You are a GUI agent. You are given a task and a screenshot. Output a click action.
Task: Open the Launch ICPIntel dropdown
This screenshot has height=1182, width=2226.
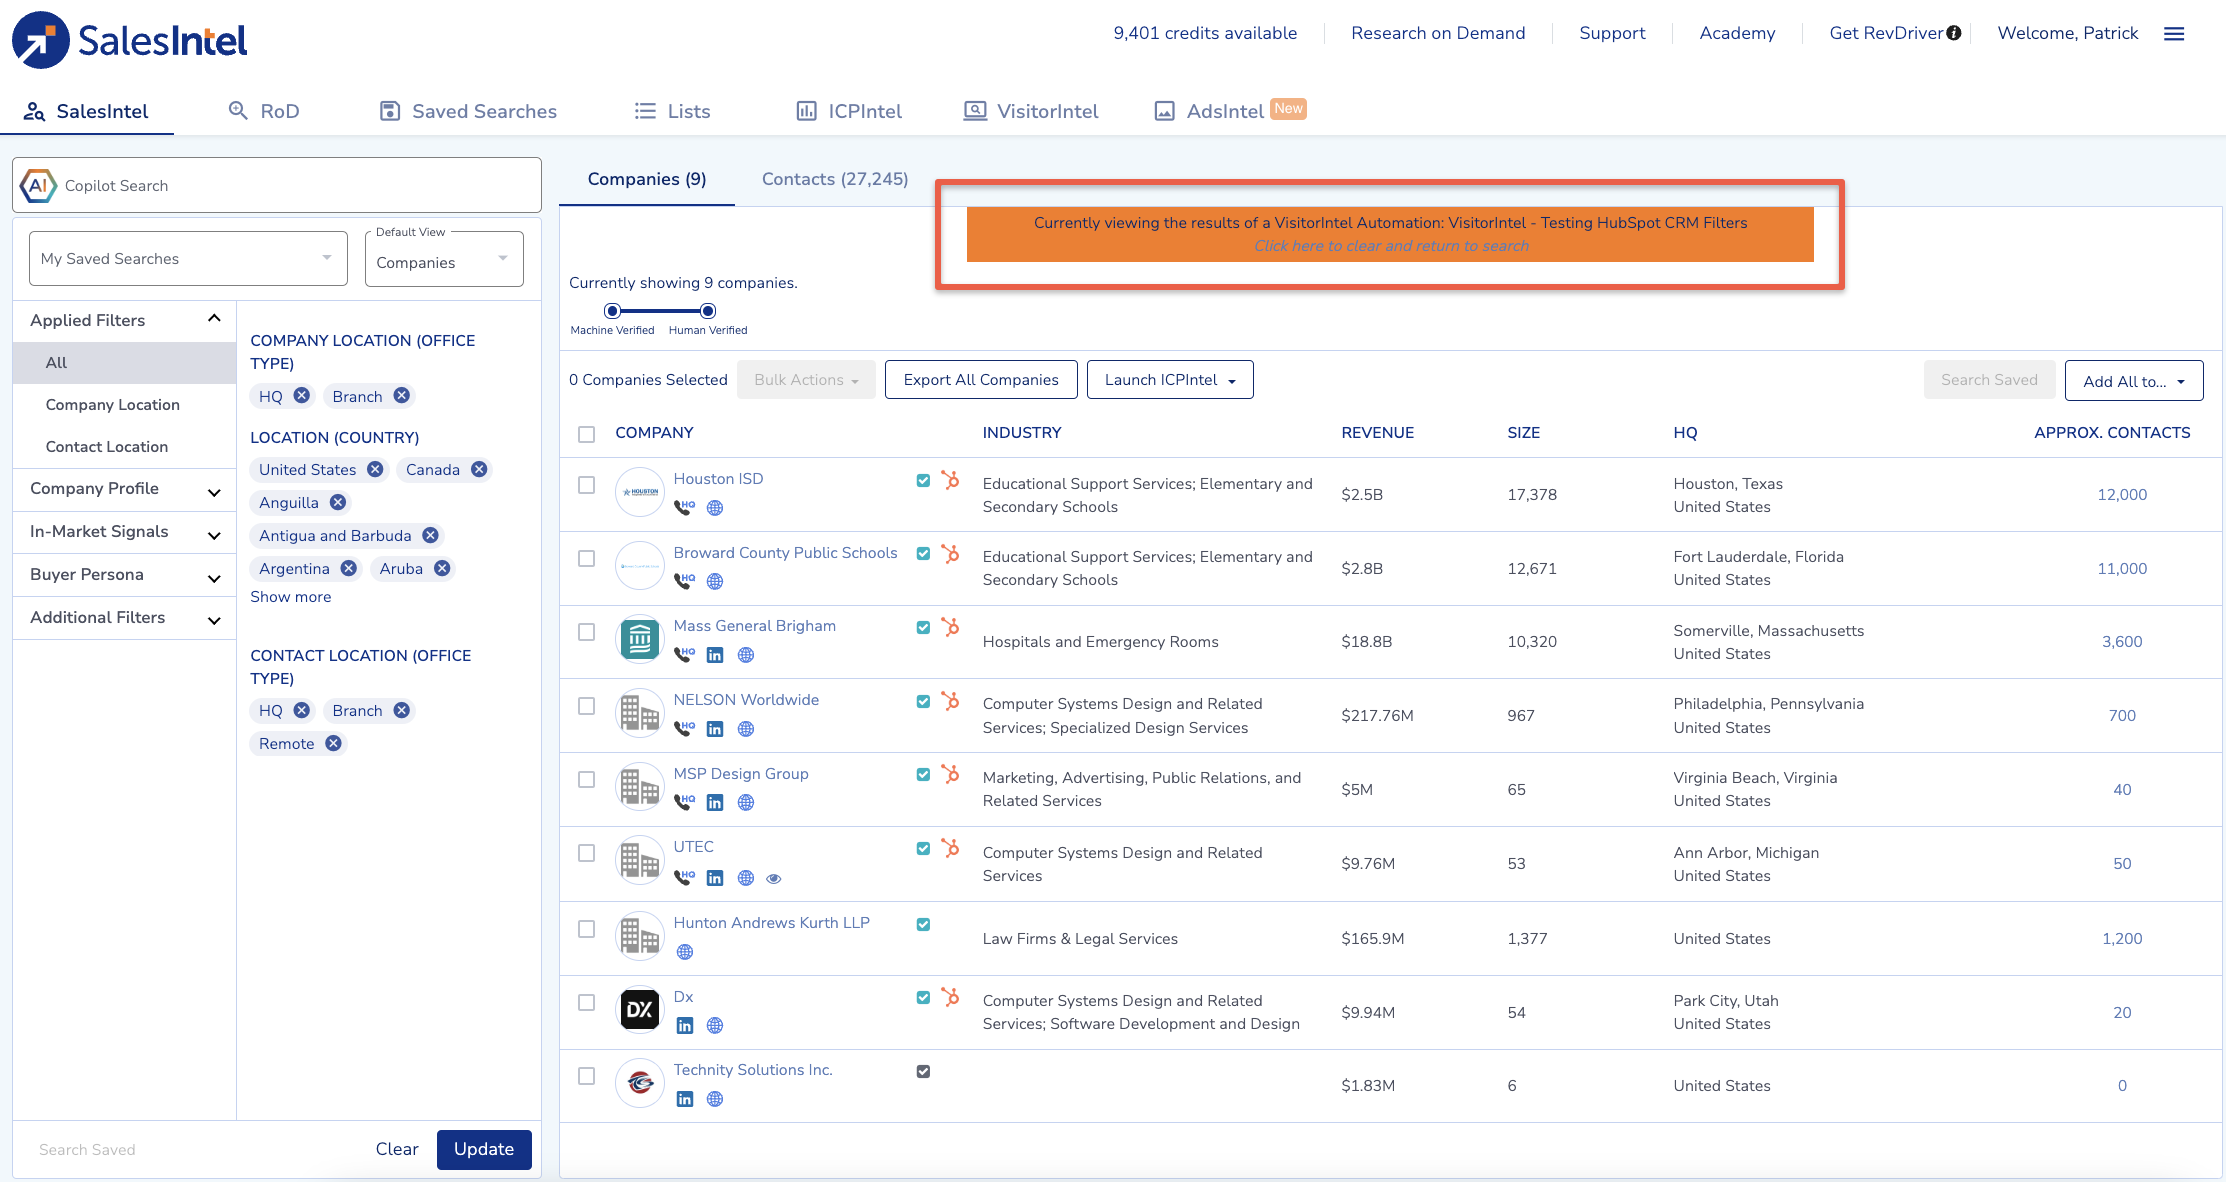click(x=1170, y=380)
